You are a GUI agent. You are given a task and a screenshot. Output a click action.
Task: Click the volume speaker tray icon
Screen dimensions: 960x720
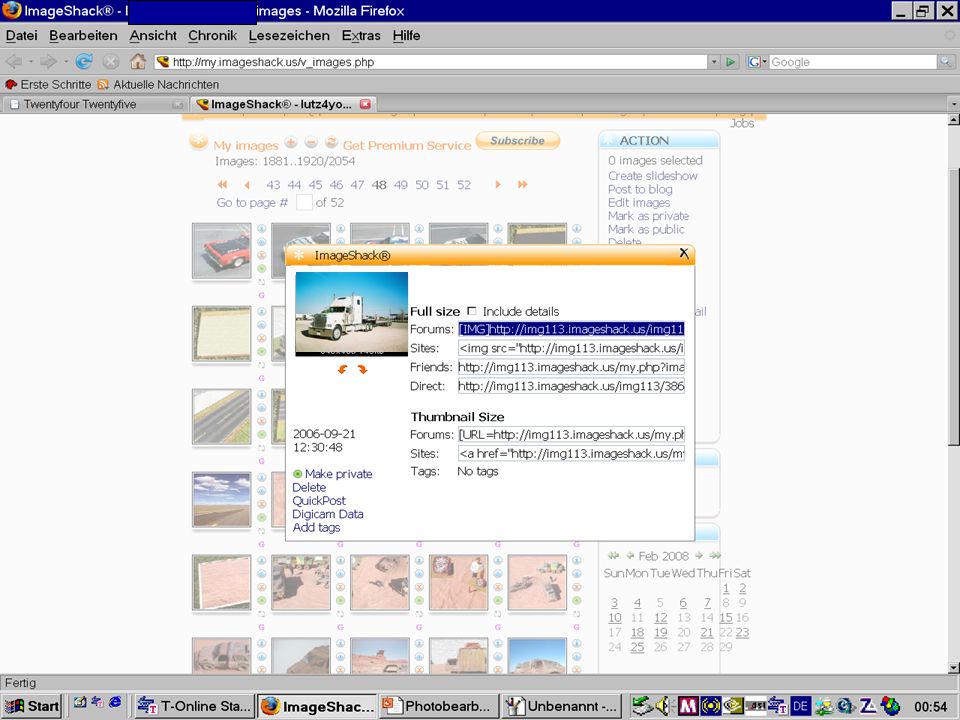[x=662, y=706]
